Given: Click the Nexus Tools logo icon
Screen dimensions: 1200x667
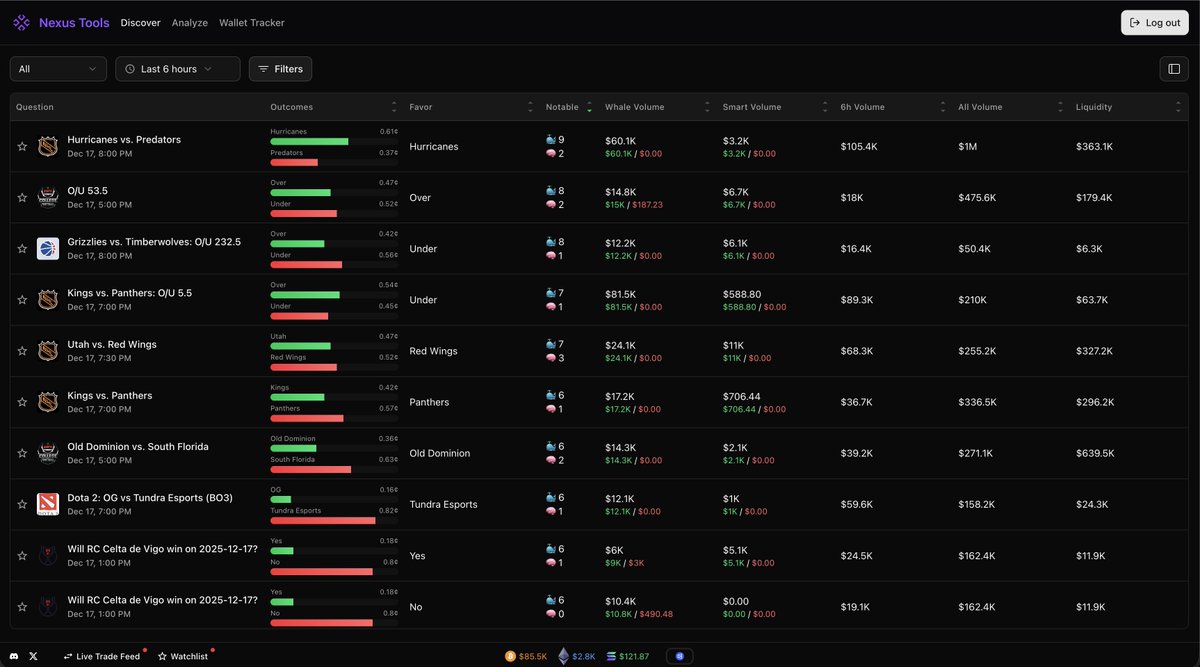Looking at the screenshot, I should [x=22, y=22].
